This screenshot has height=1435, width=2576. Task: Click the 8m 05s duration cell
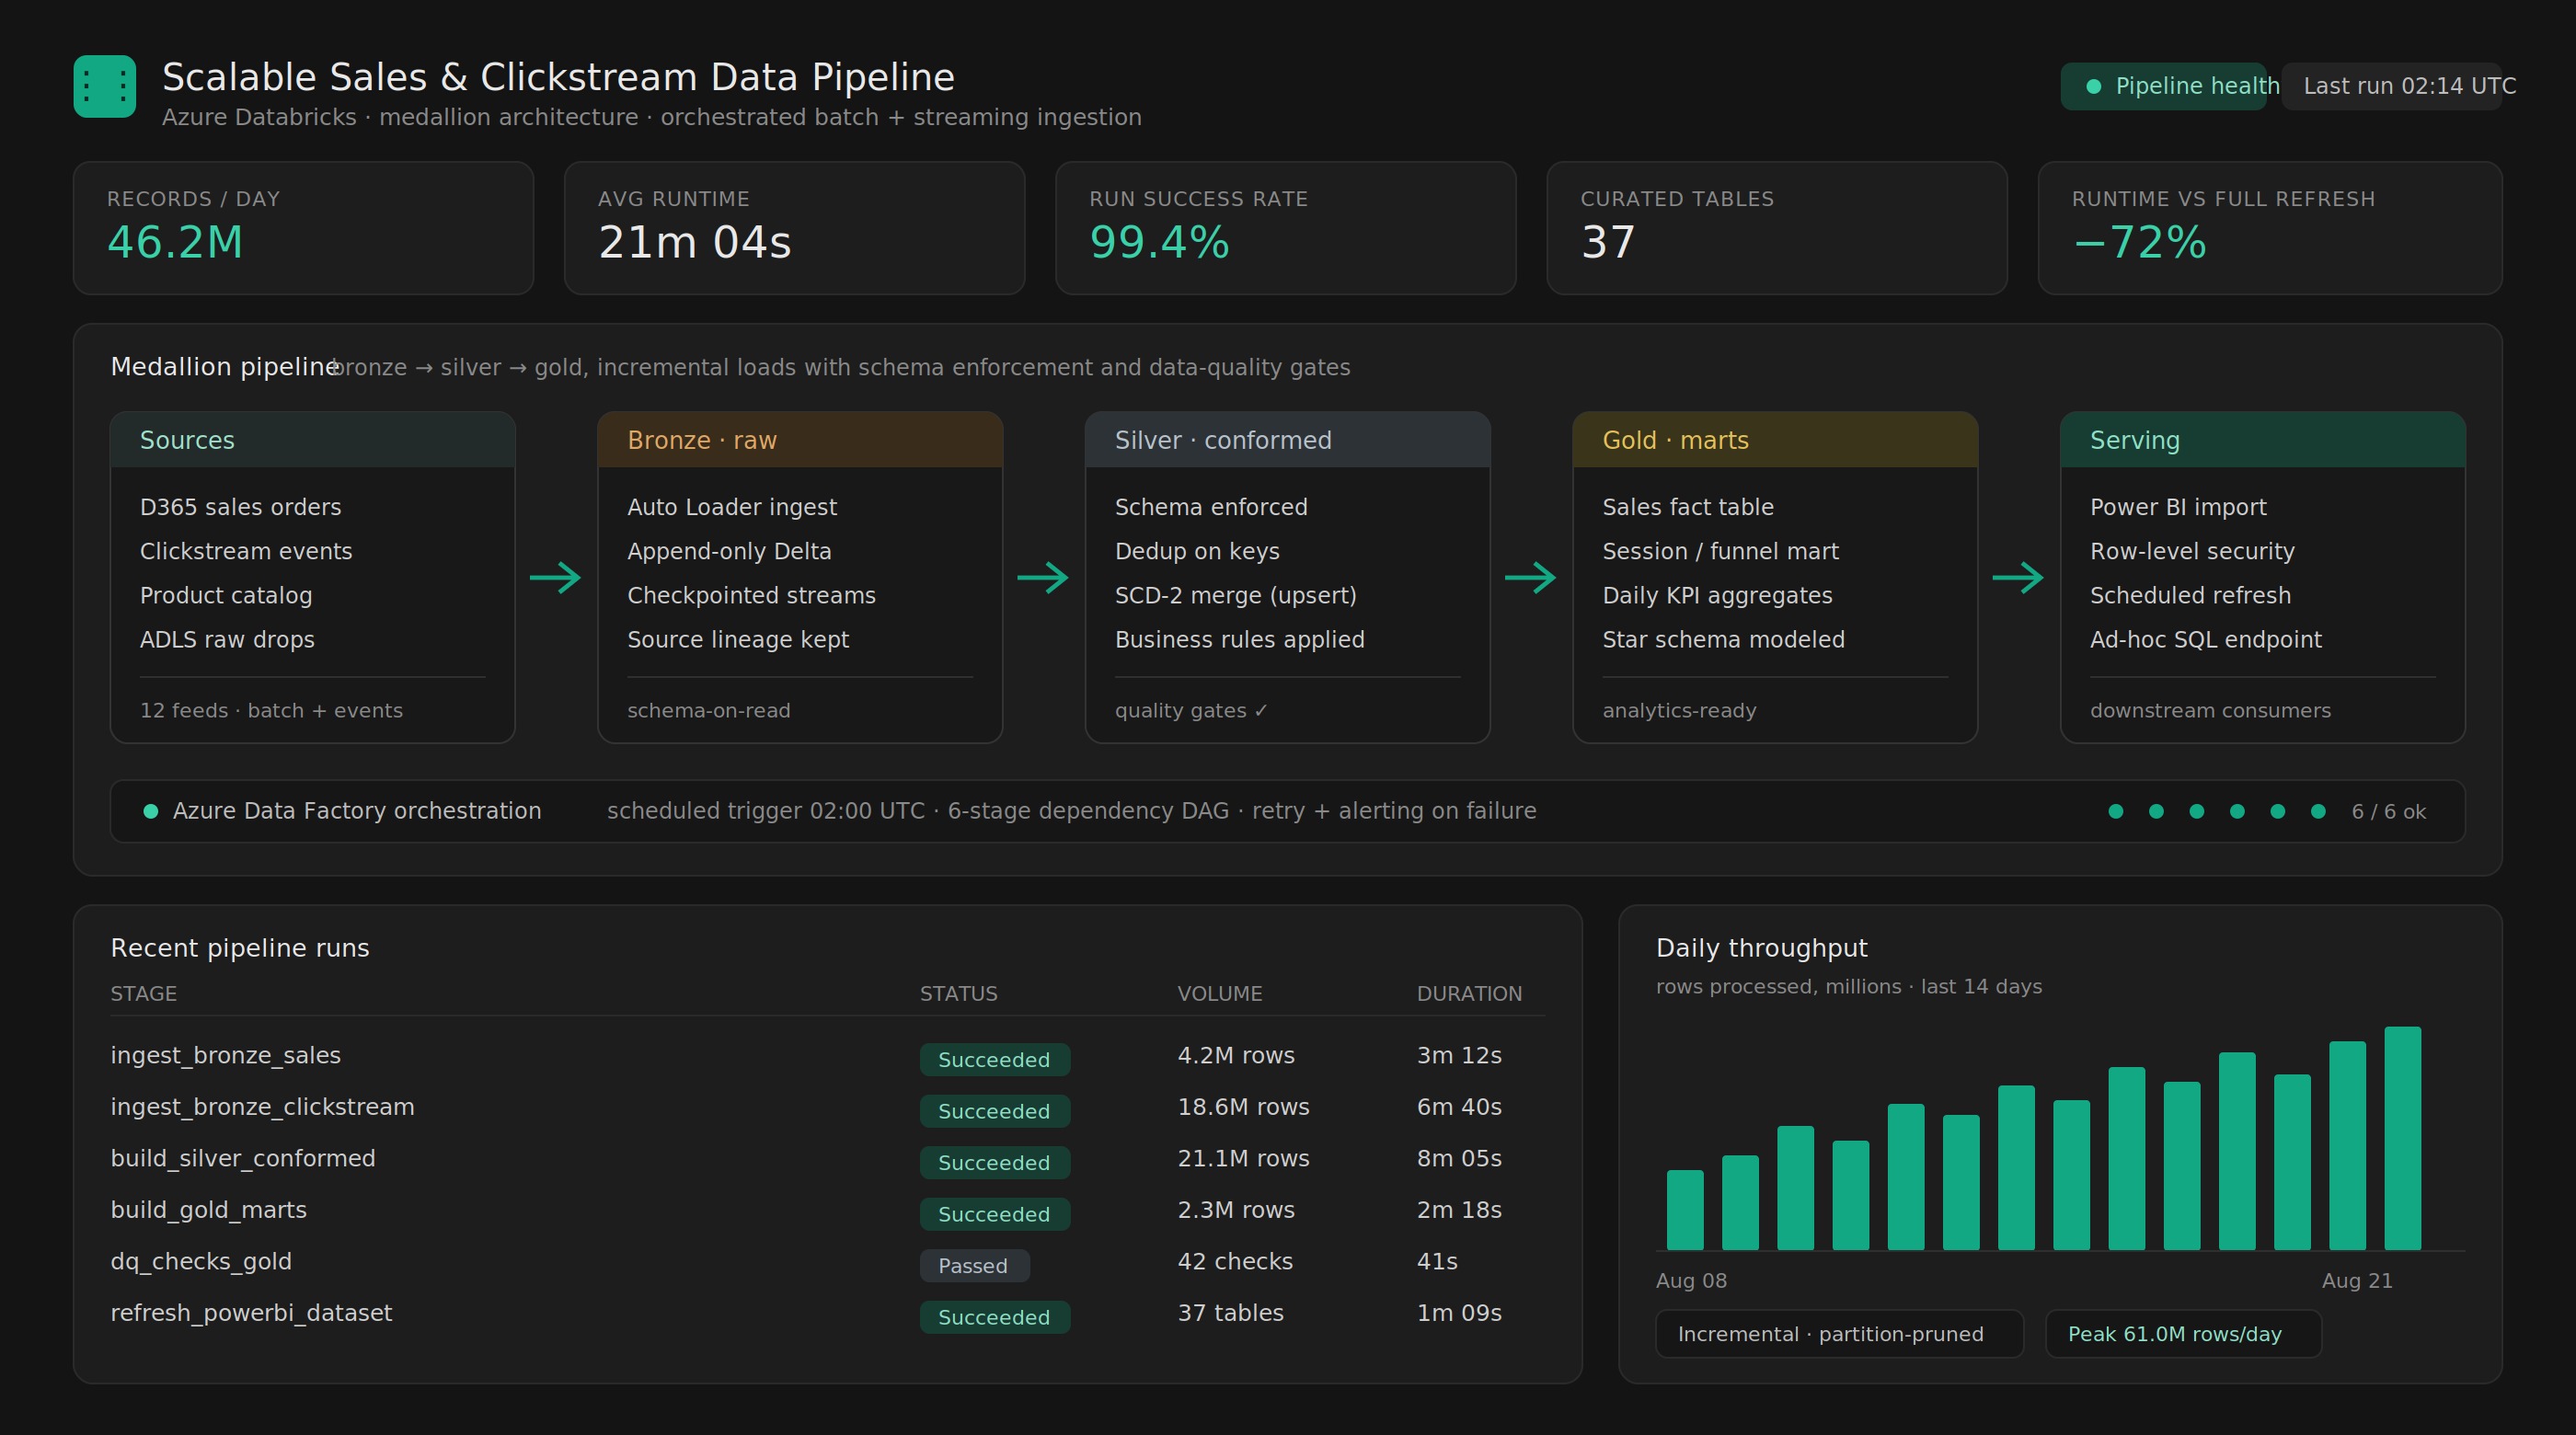click(x=1459, y=1158)
